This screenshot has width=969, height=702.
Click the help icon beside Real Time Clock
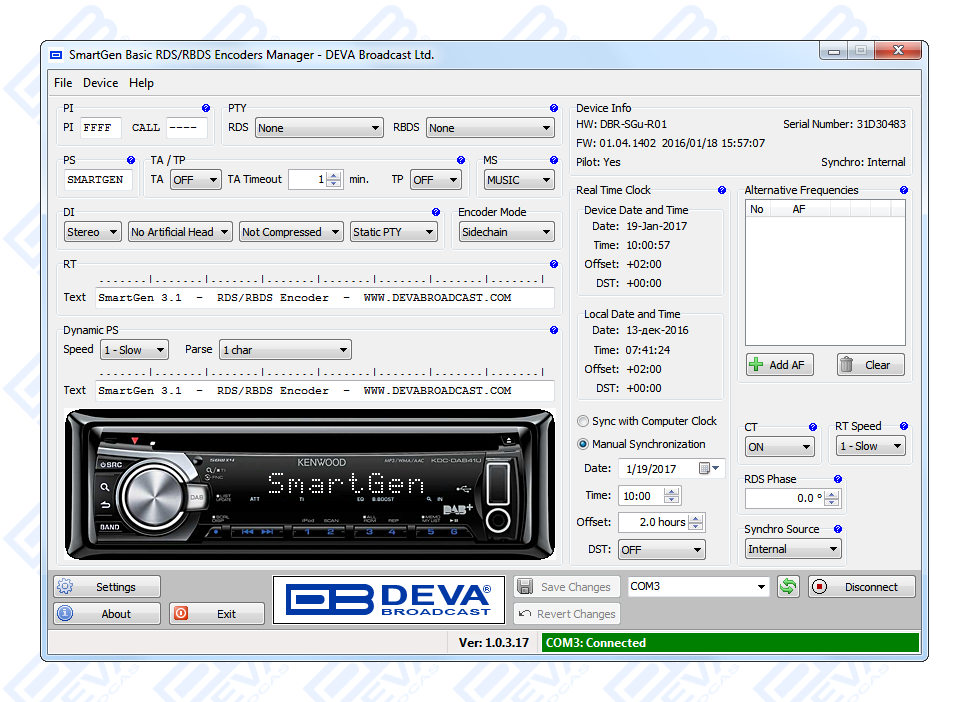(x=722, y=190)
